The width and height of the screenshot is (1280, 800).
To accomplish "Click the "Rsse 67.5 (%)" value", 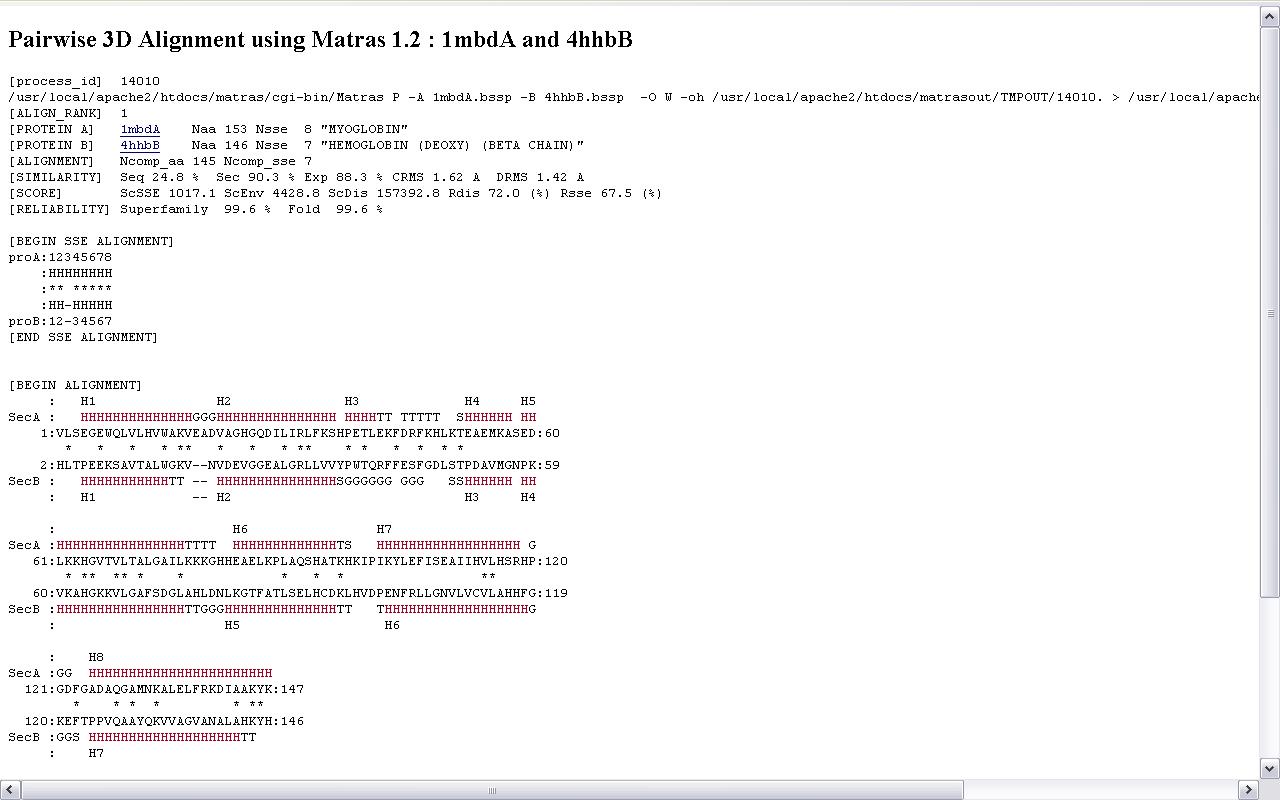I will 612,193.
